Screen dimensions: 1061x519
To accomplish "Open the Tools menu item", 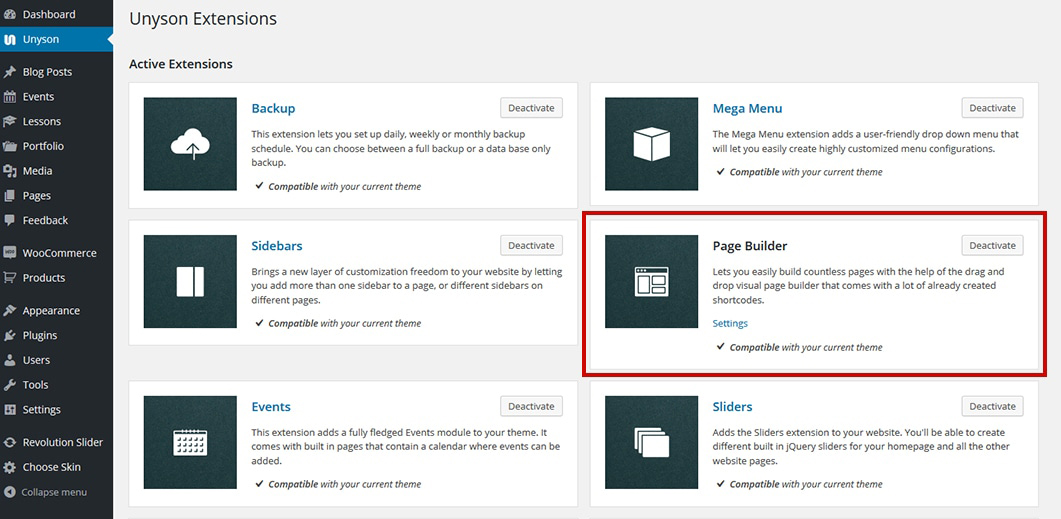I will (56, 384).
